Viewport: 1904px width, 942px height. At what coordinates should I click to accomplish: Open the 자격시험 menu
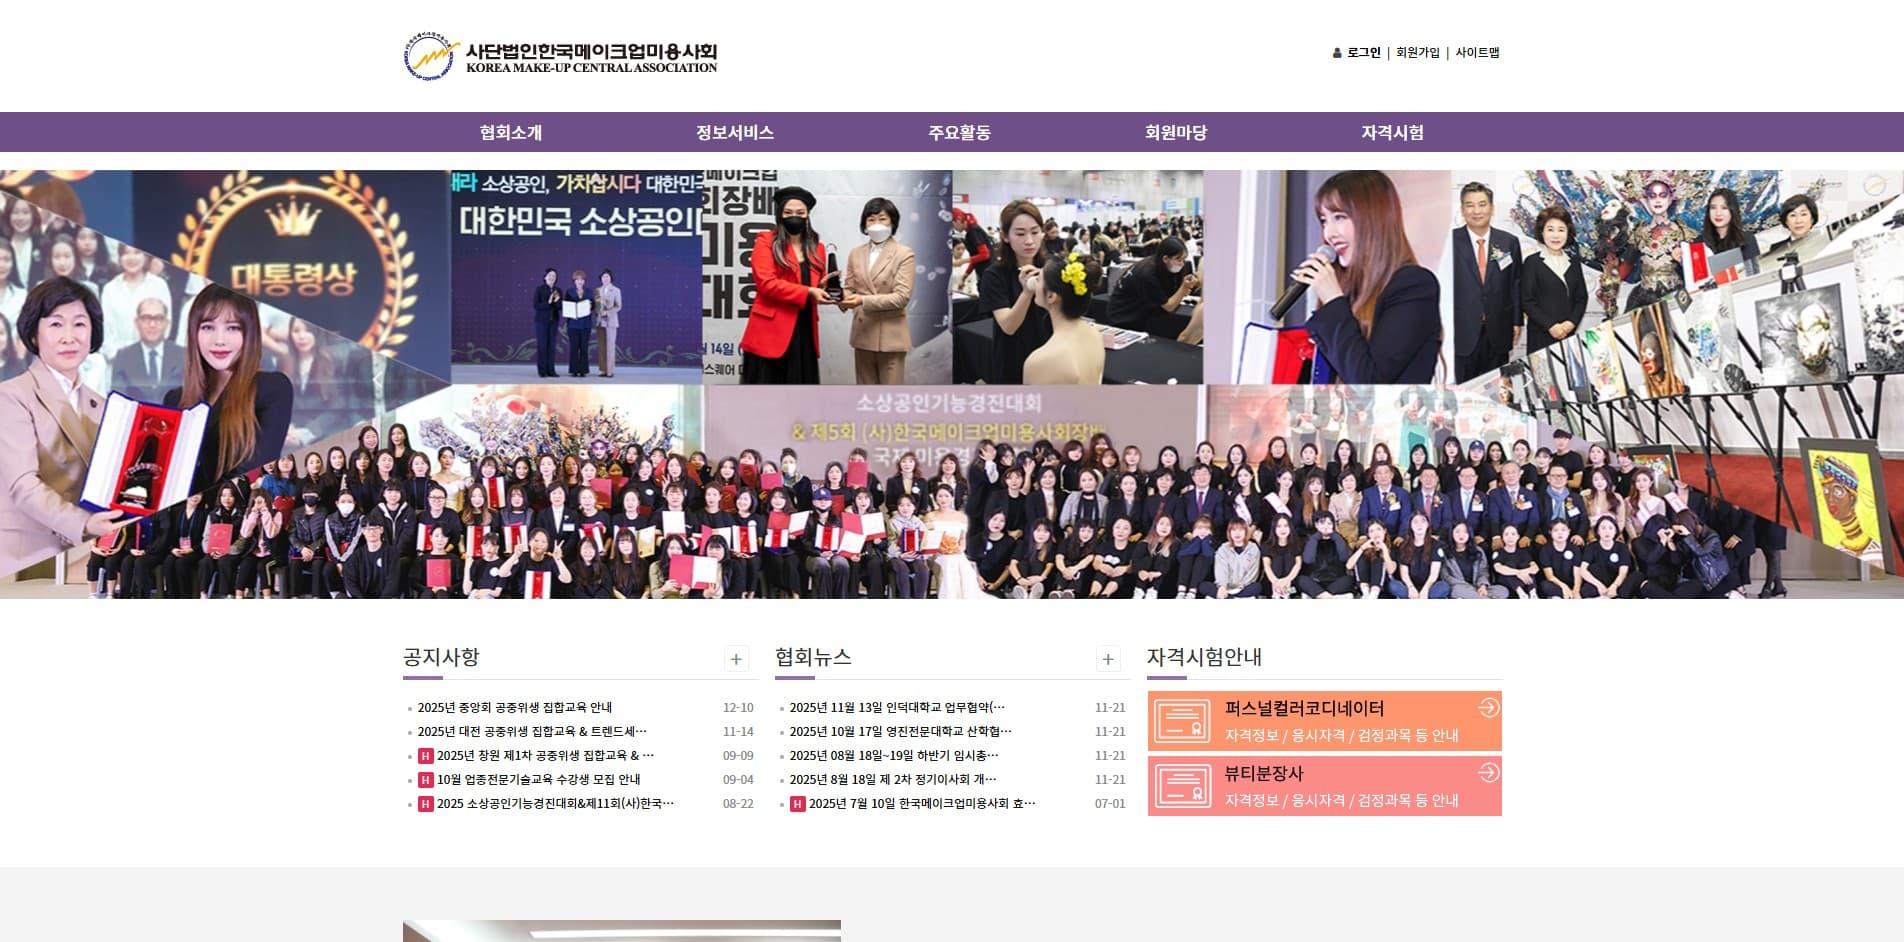point(1392,132)
